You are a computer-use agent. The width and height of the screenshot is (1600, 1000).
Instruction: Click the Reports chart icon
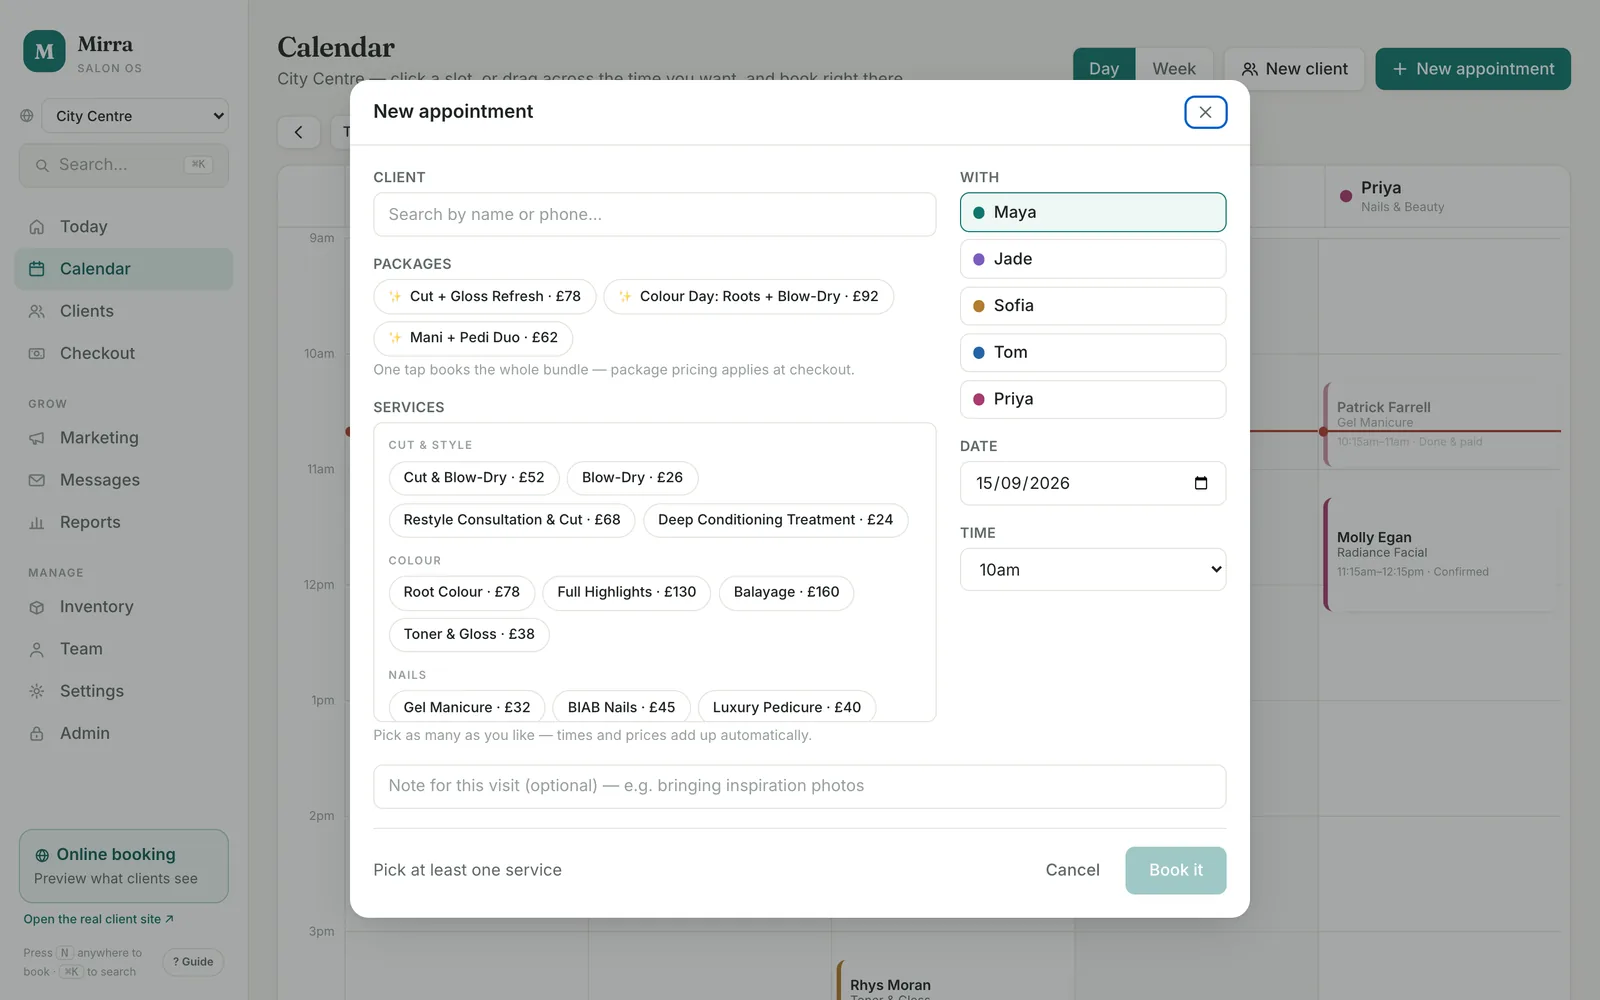pyautogui.click(x=37, y=522)
